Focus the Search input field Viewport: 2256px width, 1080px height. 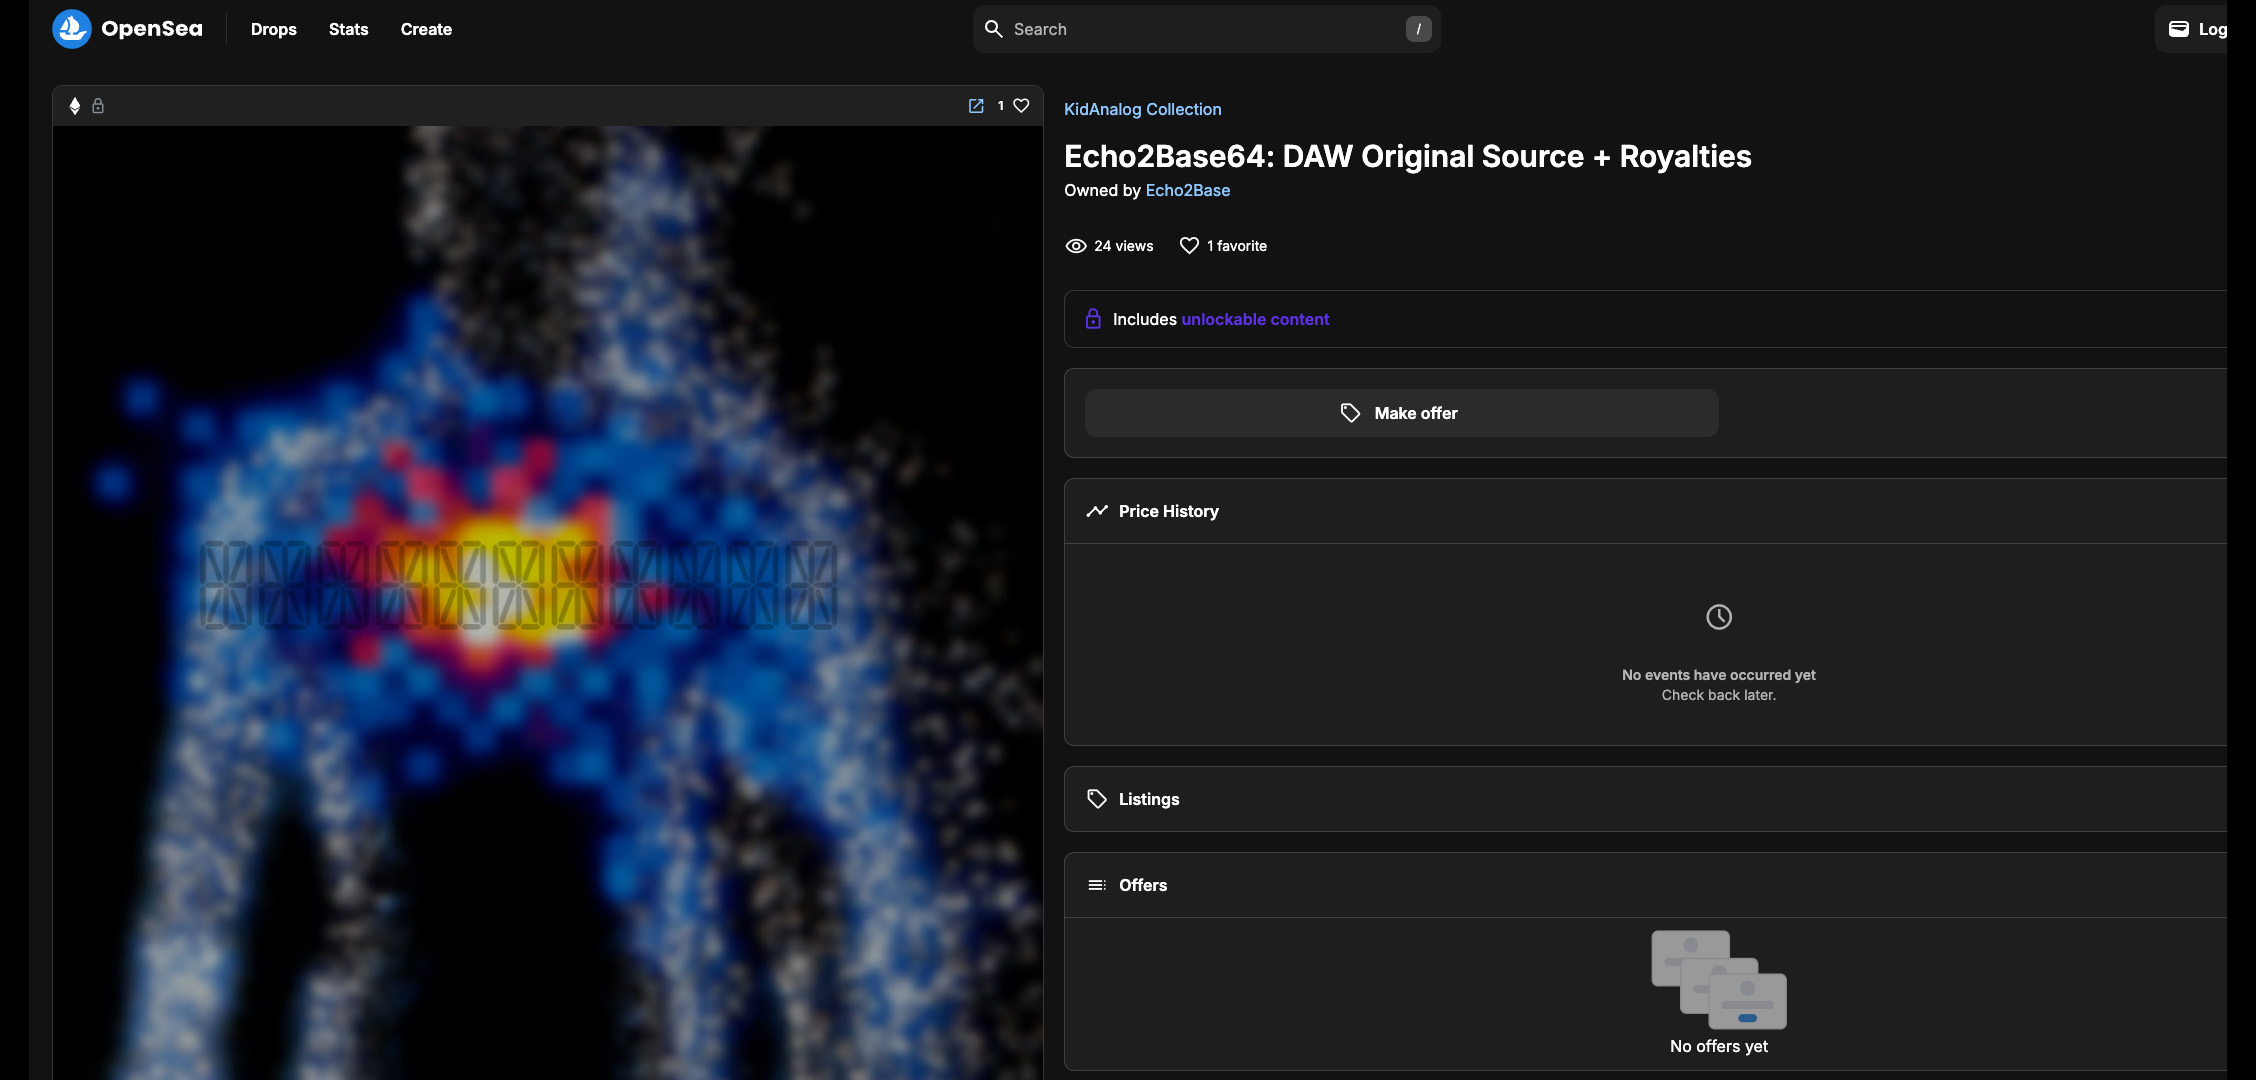pos(1206,29)
